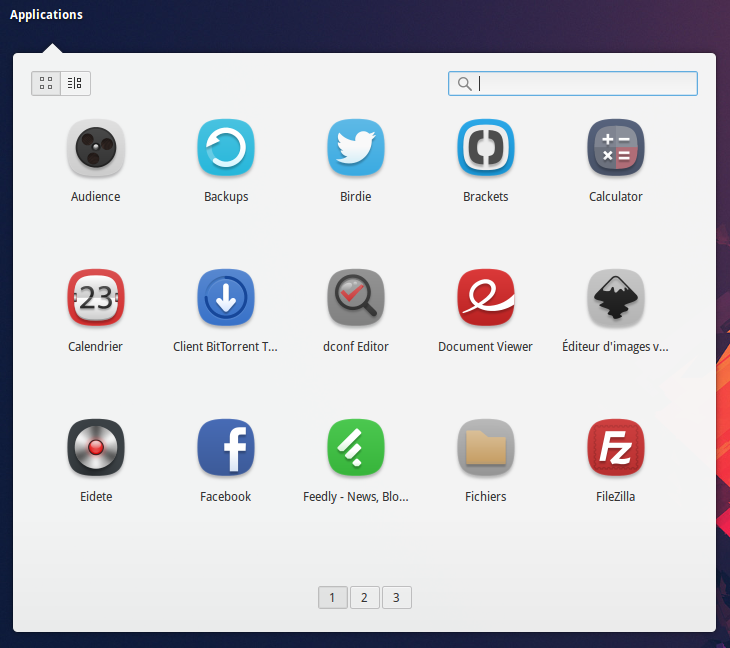The height and width of the screenshot is (648, 730).
Task: Launch the Feedly news reader icon
Action: [x=356, y=447]
